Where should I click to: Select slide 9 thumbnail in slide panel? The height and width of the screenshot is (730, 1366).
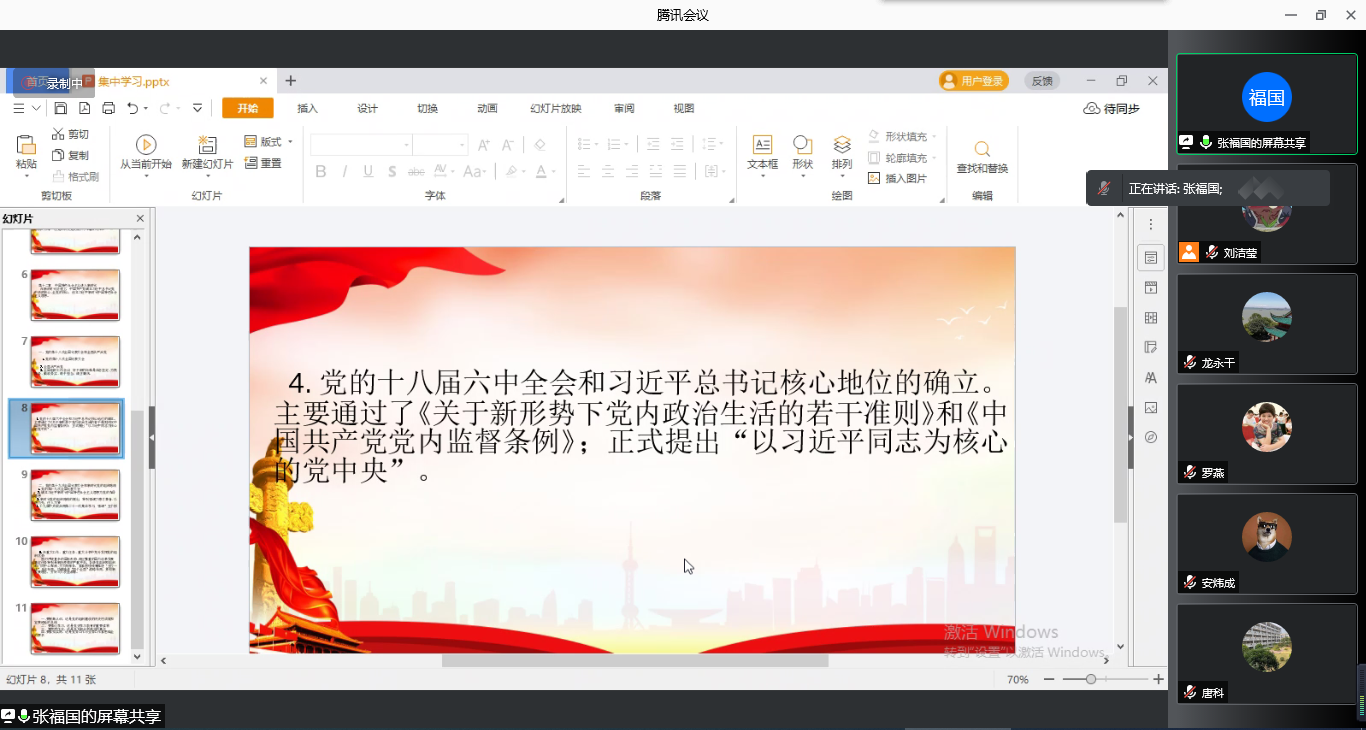[75, 495]
